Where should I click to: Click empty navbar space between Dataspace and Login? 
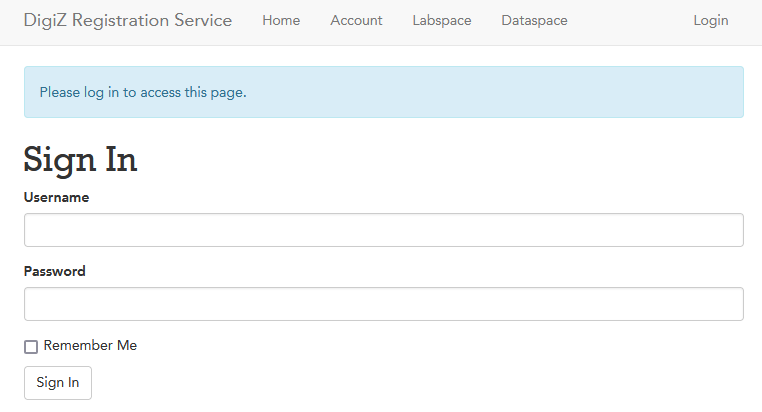(630, 21)
